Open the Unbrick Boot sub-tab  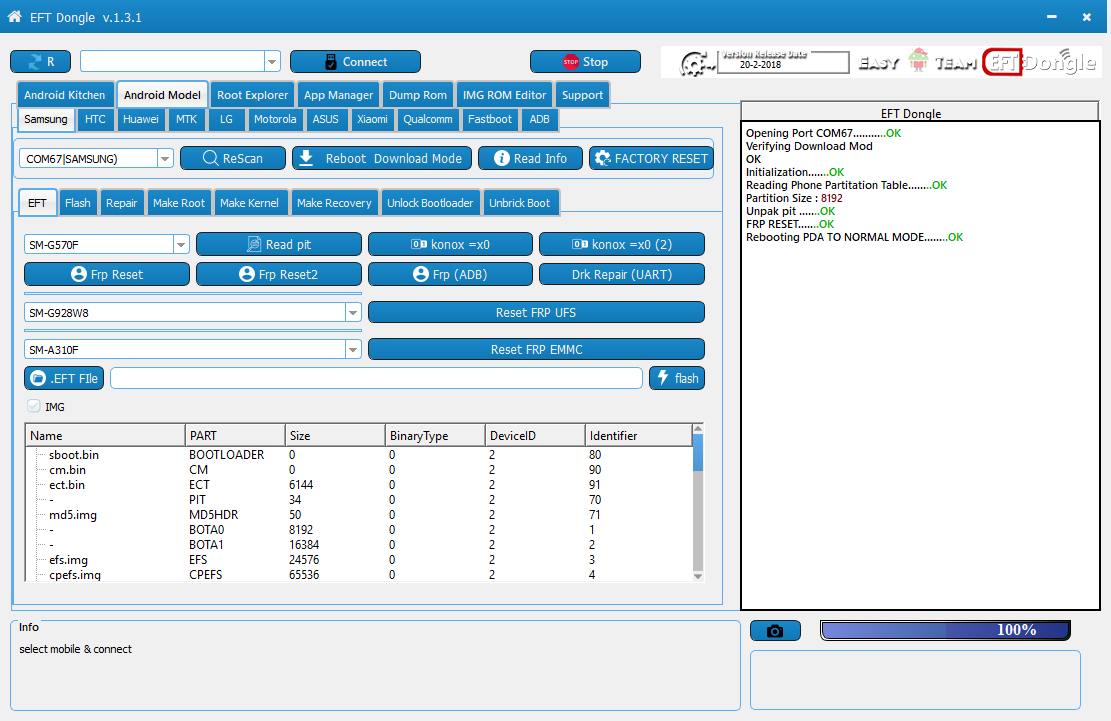pyautogui.click(x=519, y=203)
